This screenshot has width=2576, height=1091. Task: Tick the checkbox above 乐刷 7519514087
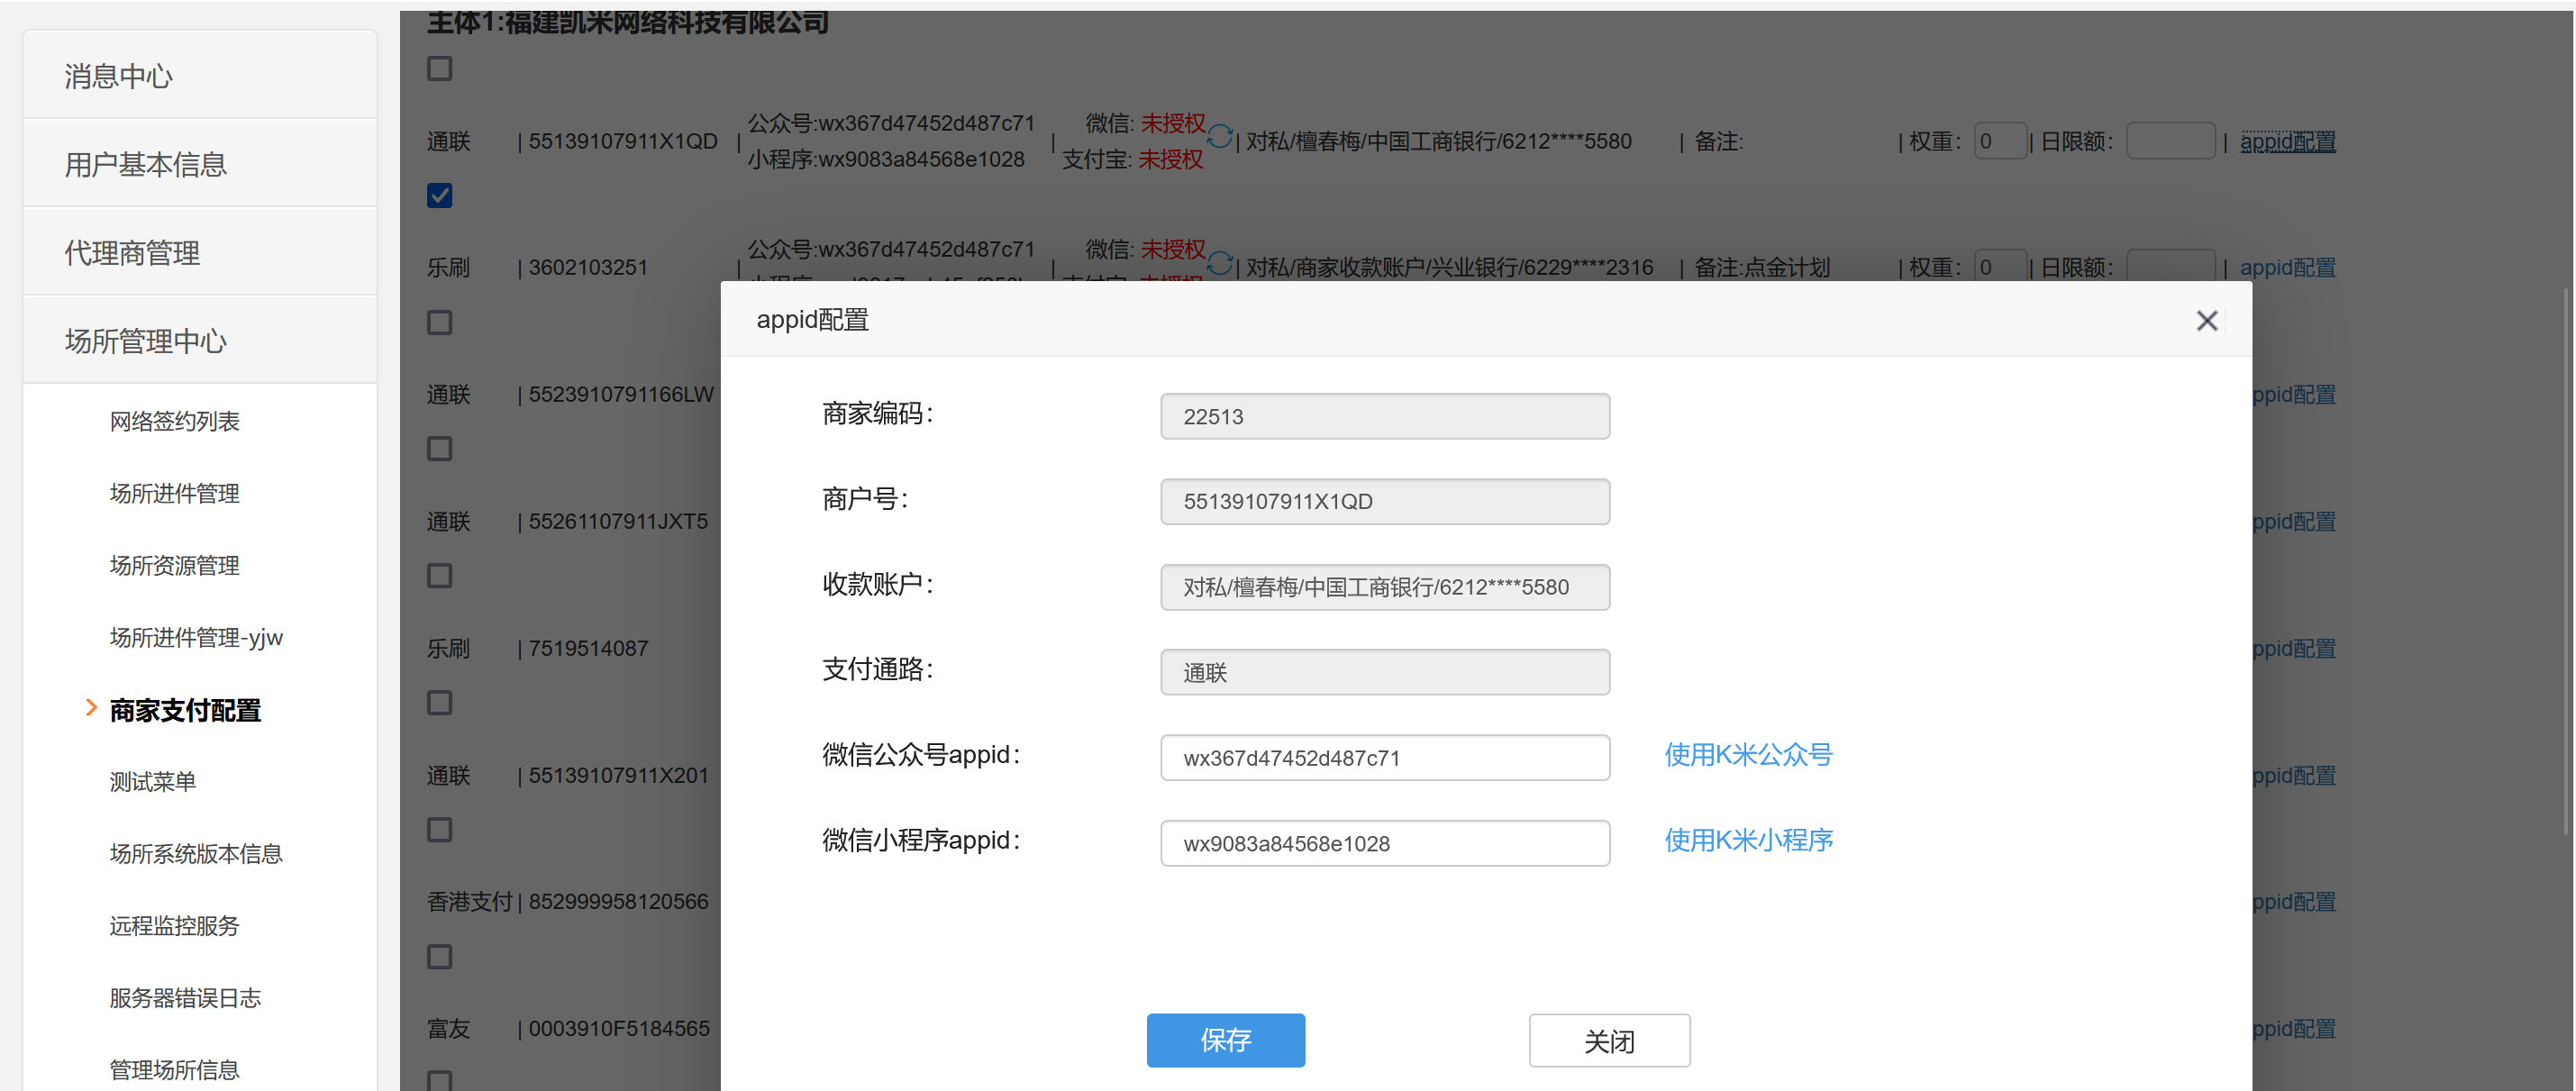(x=440, y=576)
